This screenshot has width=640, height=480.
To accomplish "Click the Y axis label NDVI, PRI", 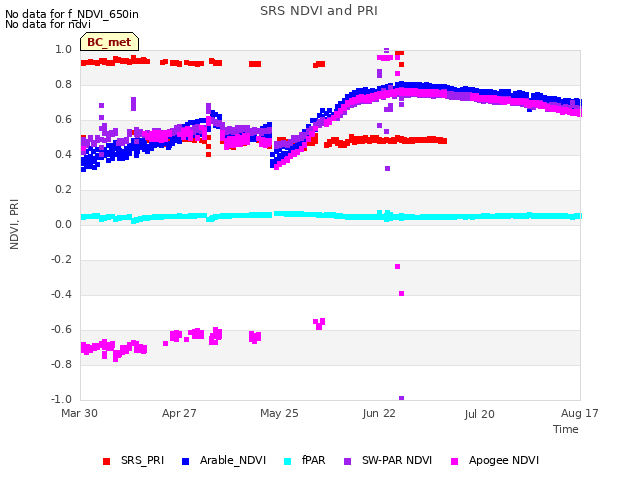I will click(14, 224).
